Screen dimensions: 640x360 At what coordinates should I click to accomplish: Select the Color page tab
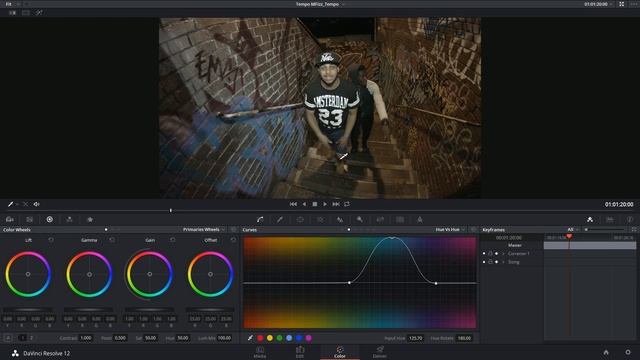coord(340,352)
